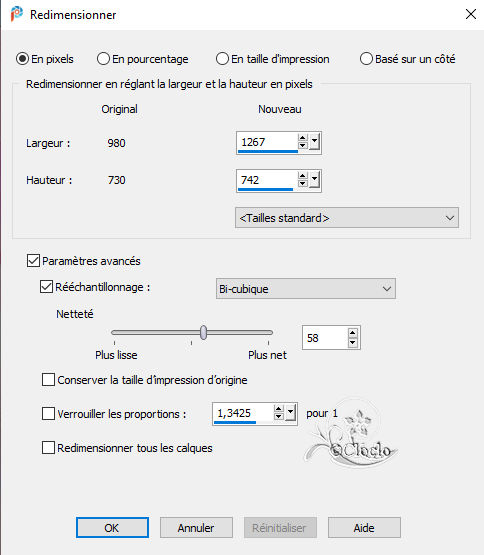Open the Largeur slider dropdown arrow

[314, 142]
